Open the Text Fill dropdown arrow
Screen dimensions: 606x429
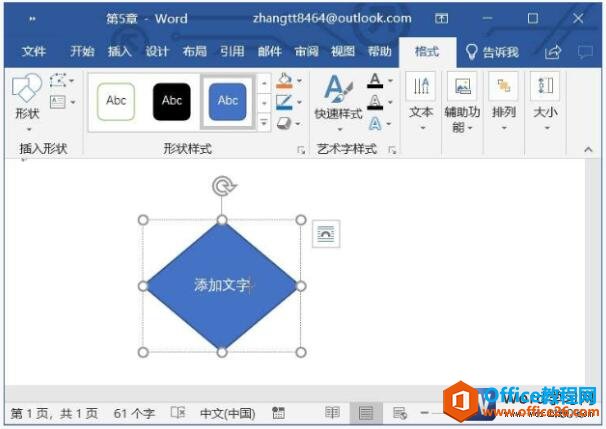tap(390, 80)
